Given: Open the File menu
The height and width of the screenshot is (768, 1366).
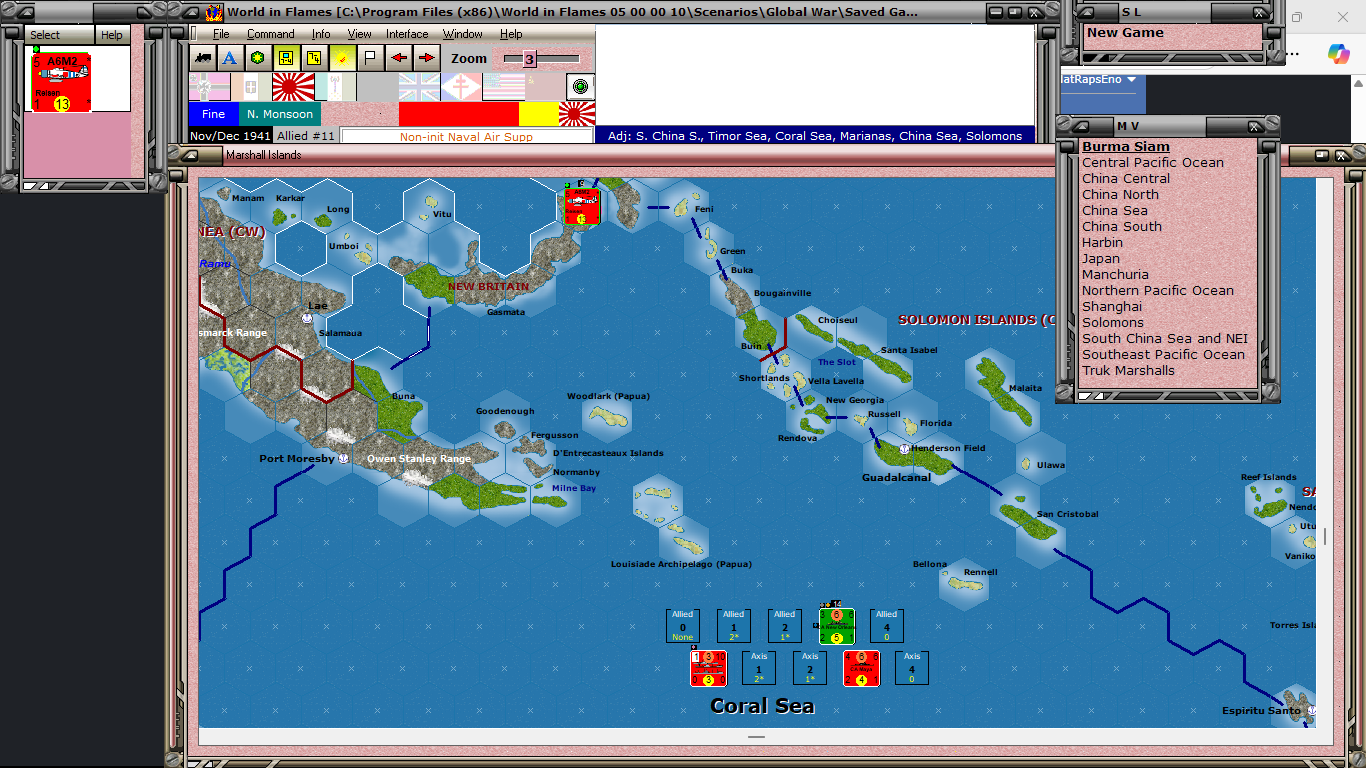Looking at the screenshot, I should (221, 34).
